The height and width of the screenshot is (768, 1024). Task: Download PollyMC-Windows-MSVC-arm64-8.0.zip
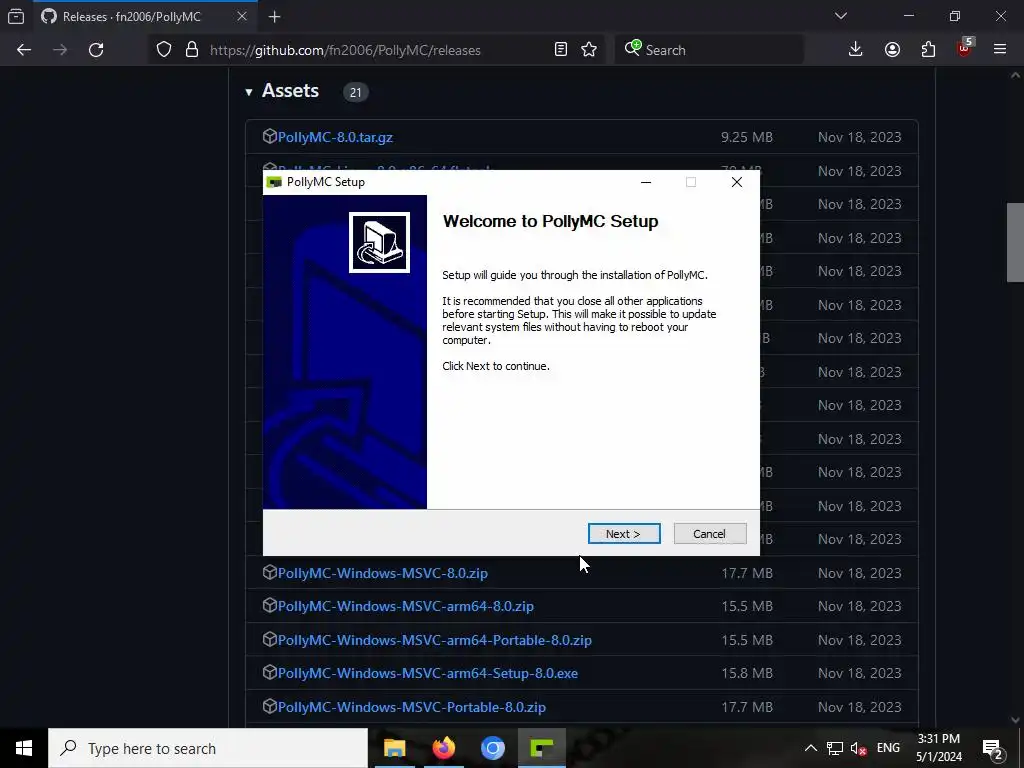(406, 606)
